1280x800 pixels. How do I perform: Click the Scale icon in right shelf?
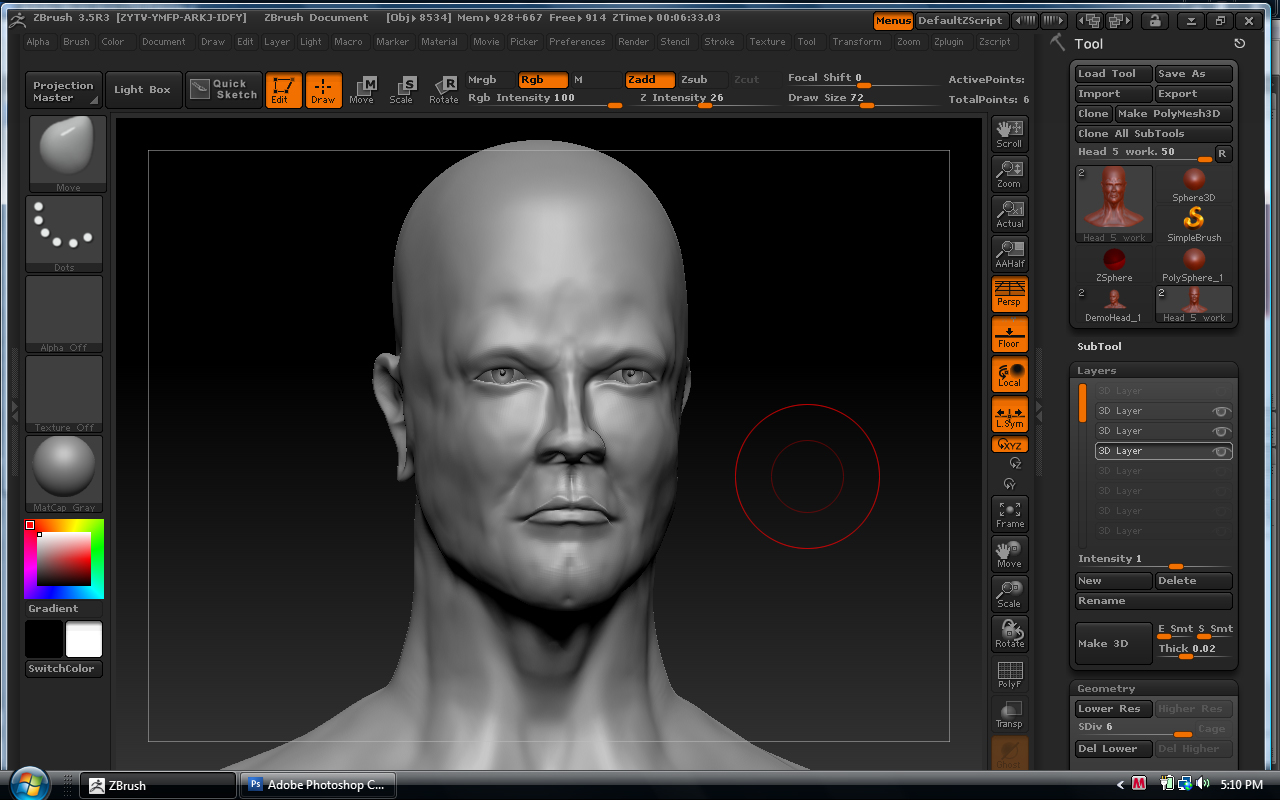point(1009,594)
